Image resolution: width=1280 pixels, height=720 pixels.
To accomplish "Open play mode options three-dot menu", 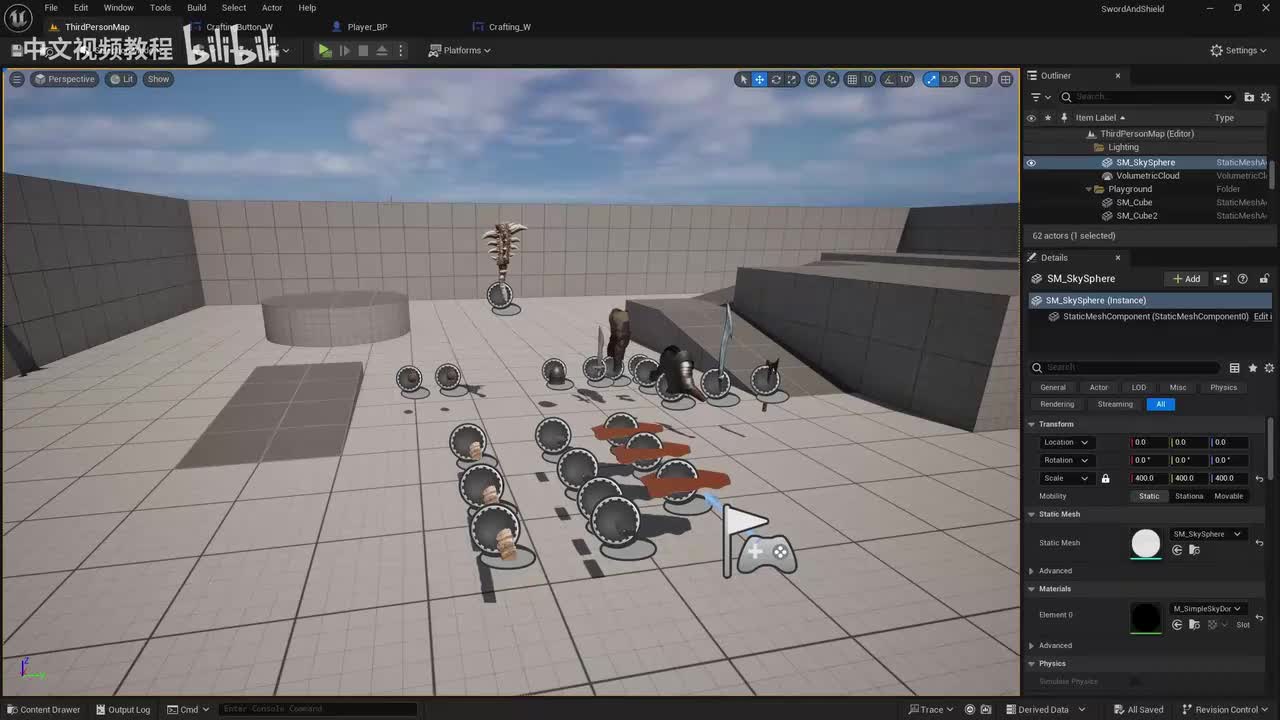I will point(401,50).
